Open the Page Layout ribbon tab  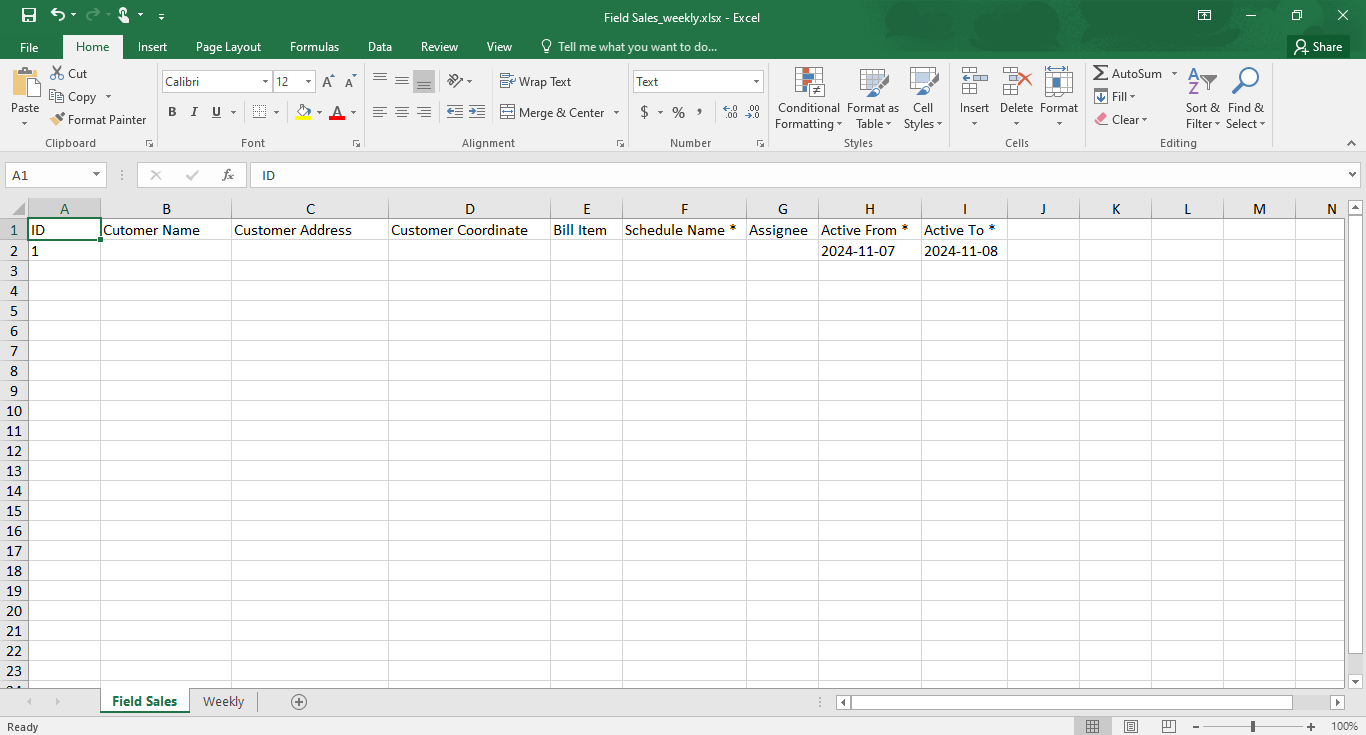point(228,47)
